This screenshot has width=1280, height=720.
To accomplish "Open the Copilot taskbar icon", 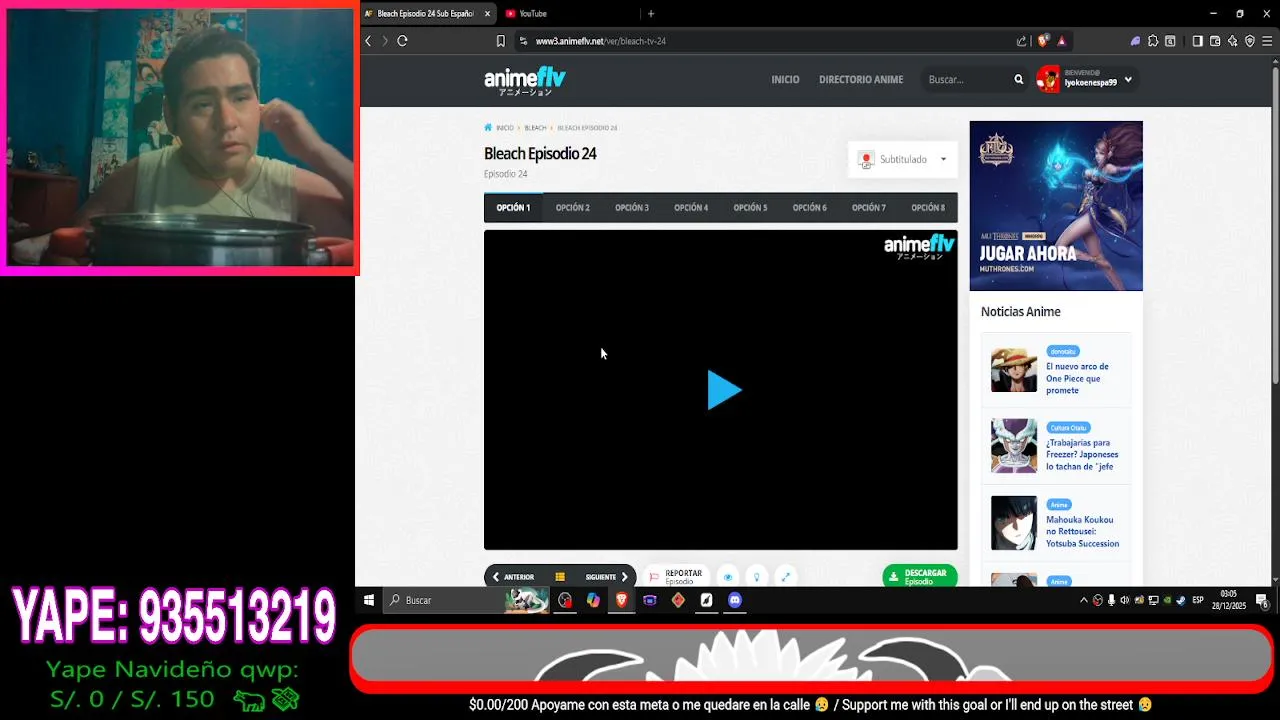I will tap(593, 600).
